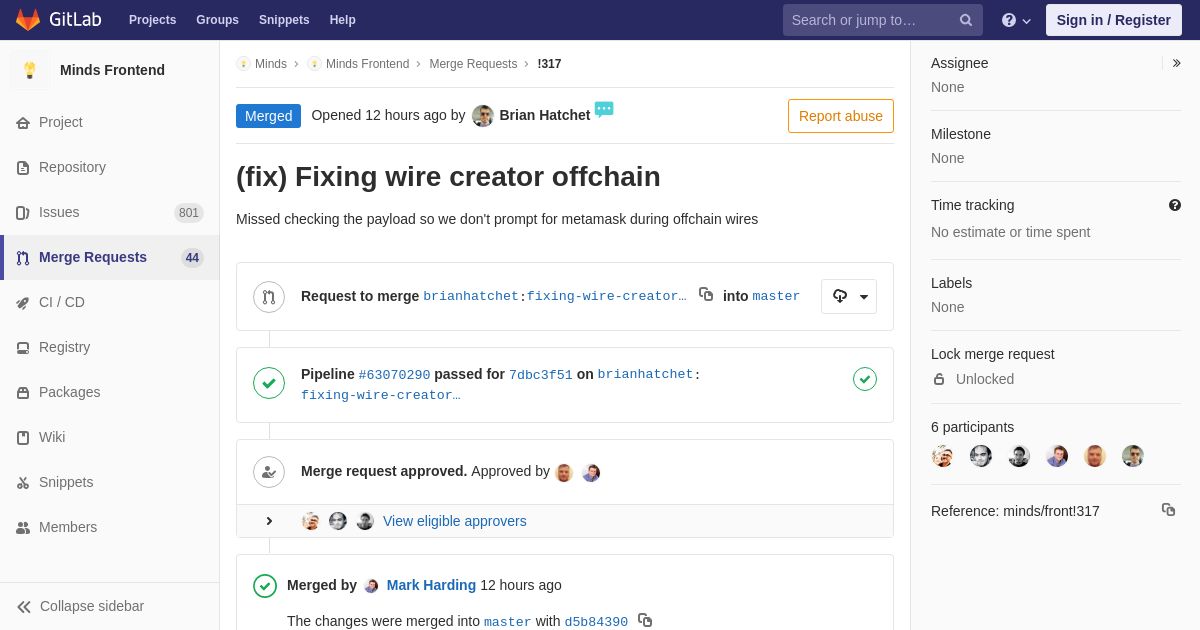Image resolution: width=1200 pixels, height=630 pixels.
Task: Click the Minds Frontend breadcrumb link
Action: (367, 64)
